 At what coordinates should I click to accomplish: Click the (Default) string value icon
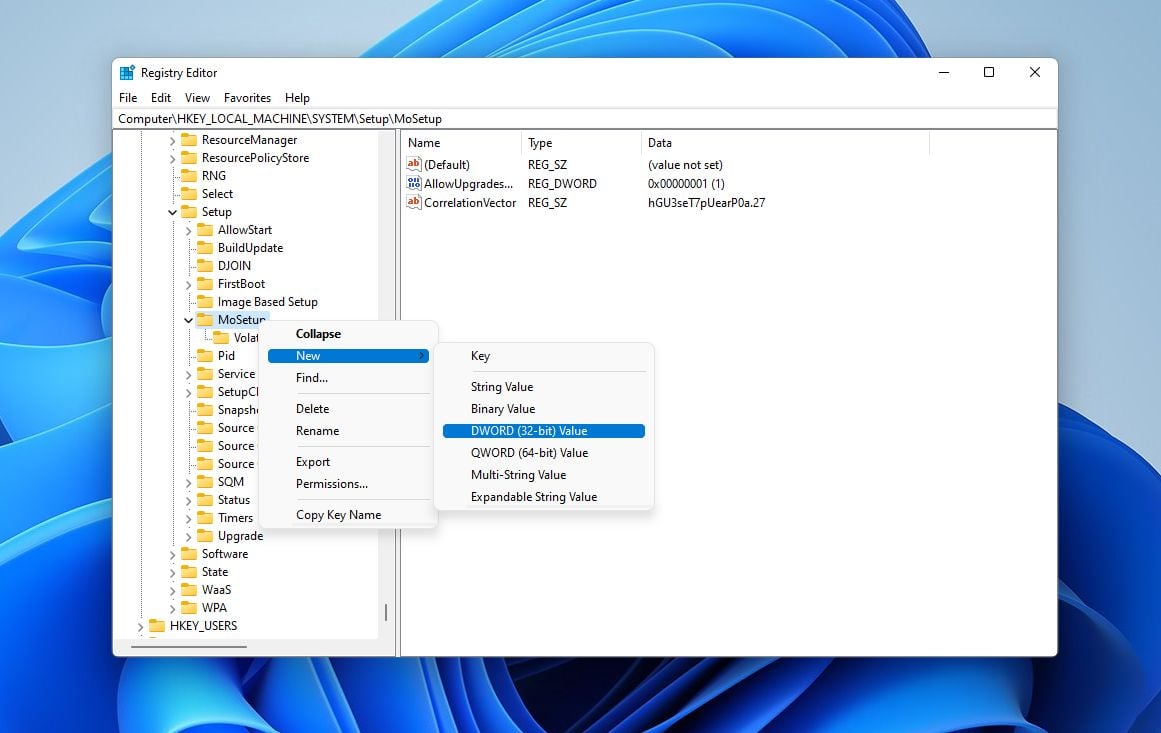[x=415, y=165]
